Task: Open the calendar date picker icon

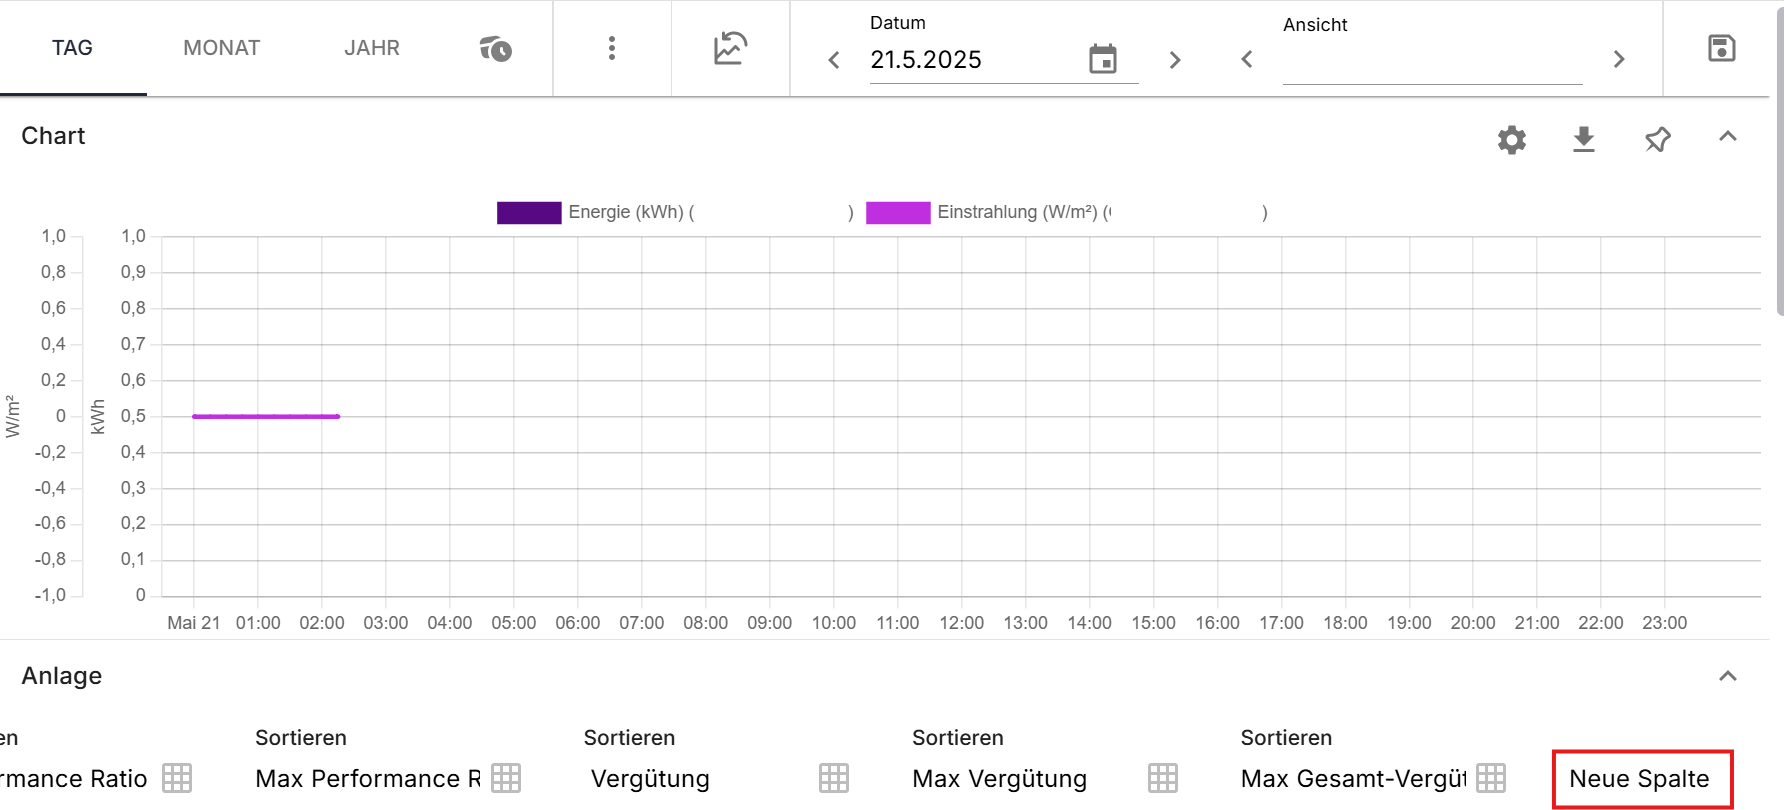Action: point(1102,60)
